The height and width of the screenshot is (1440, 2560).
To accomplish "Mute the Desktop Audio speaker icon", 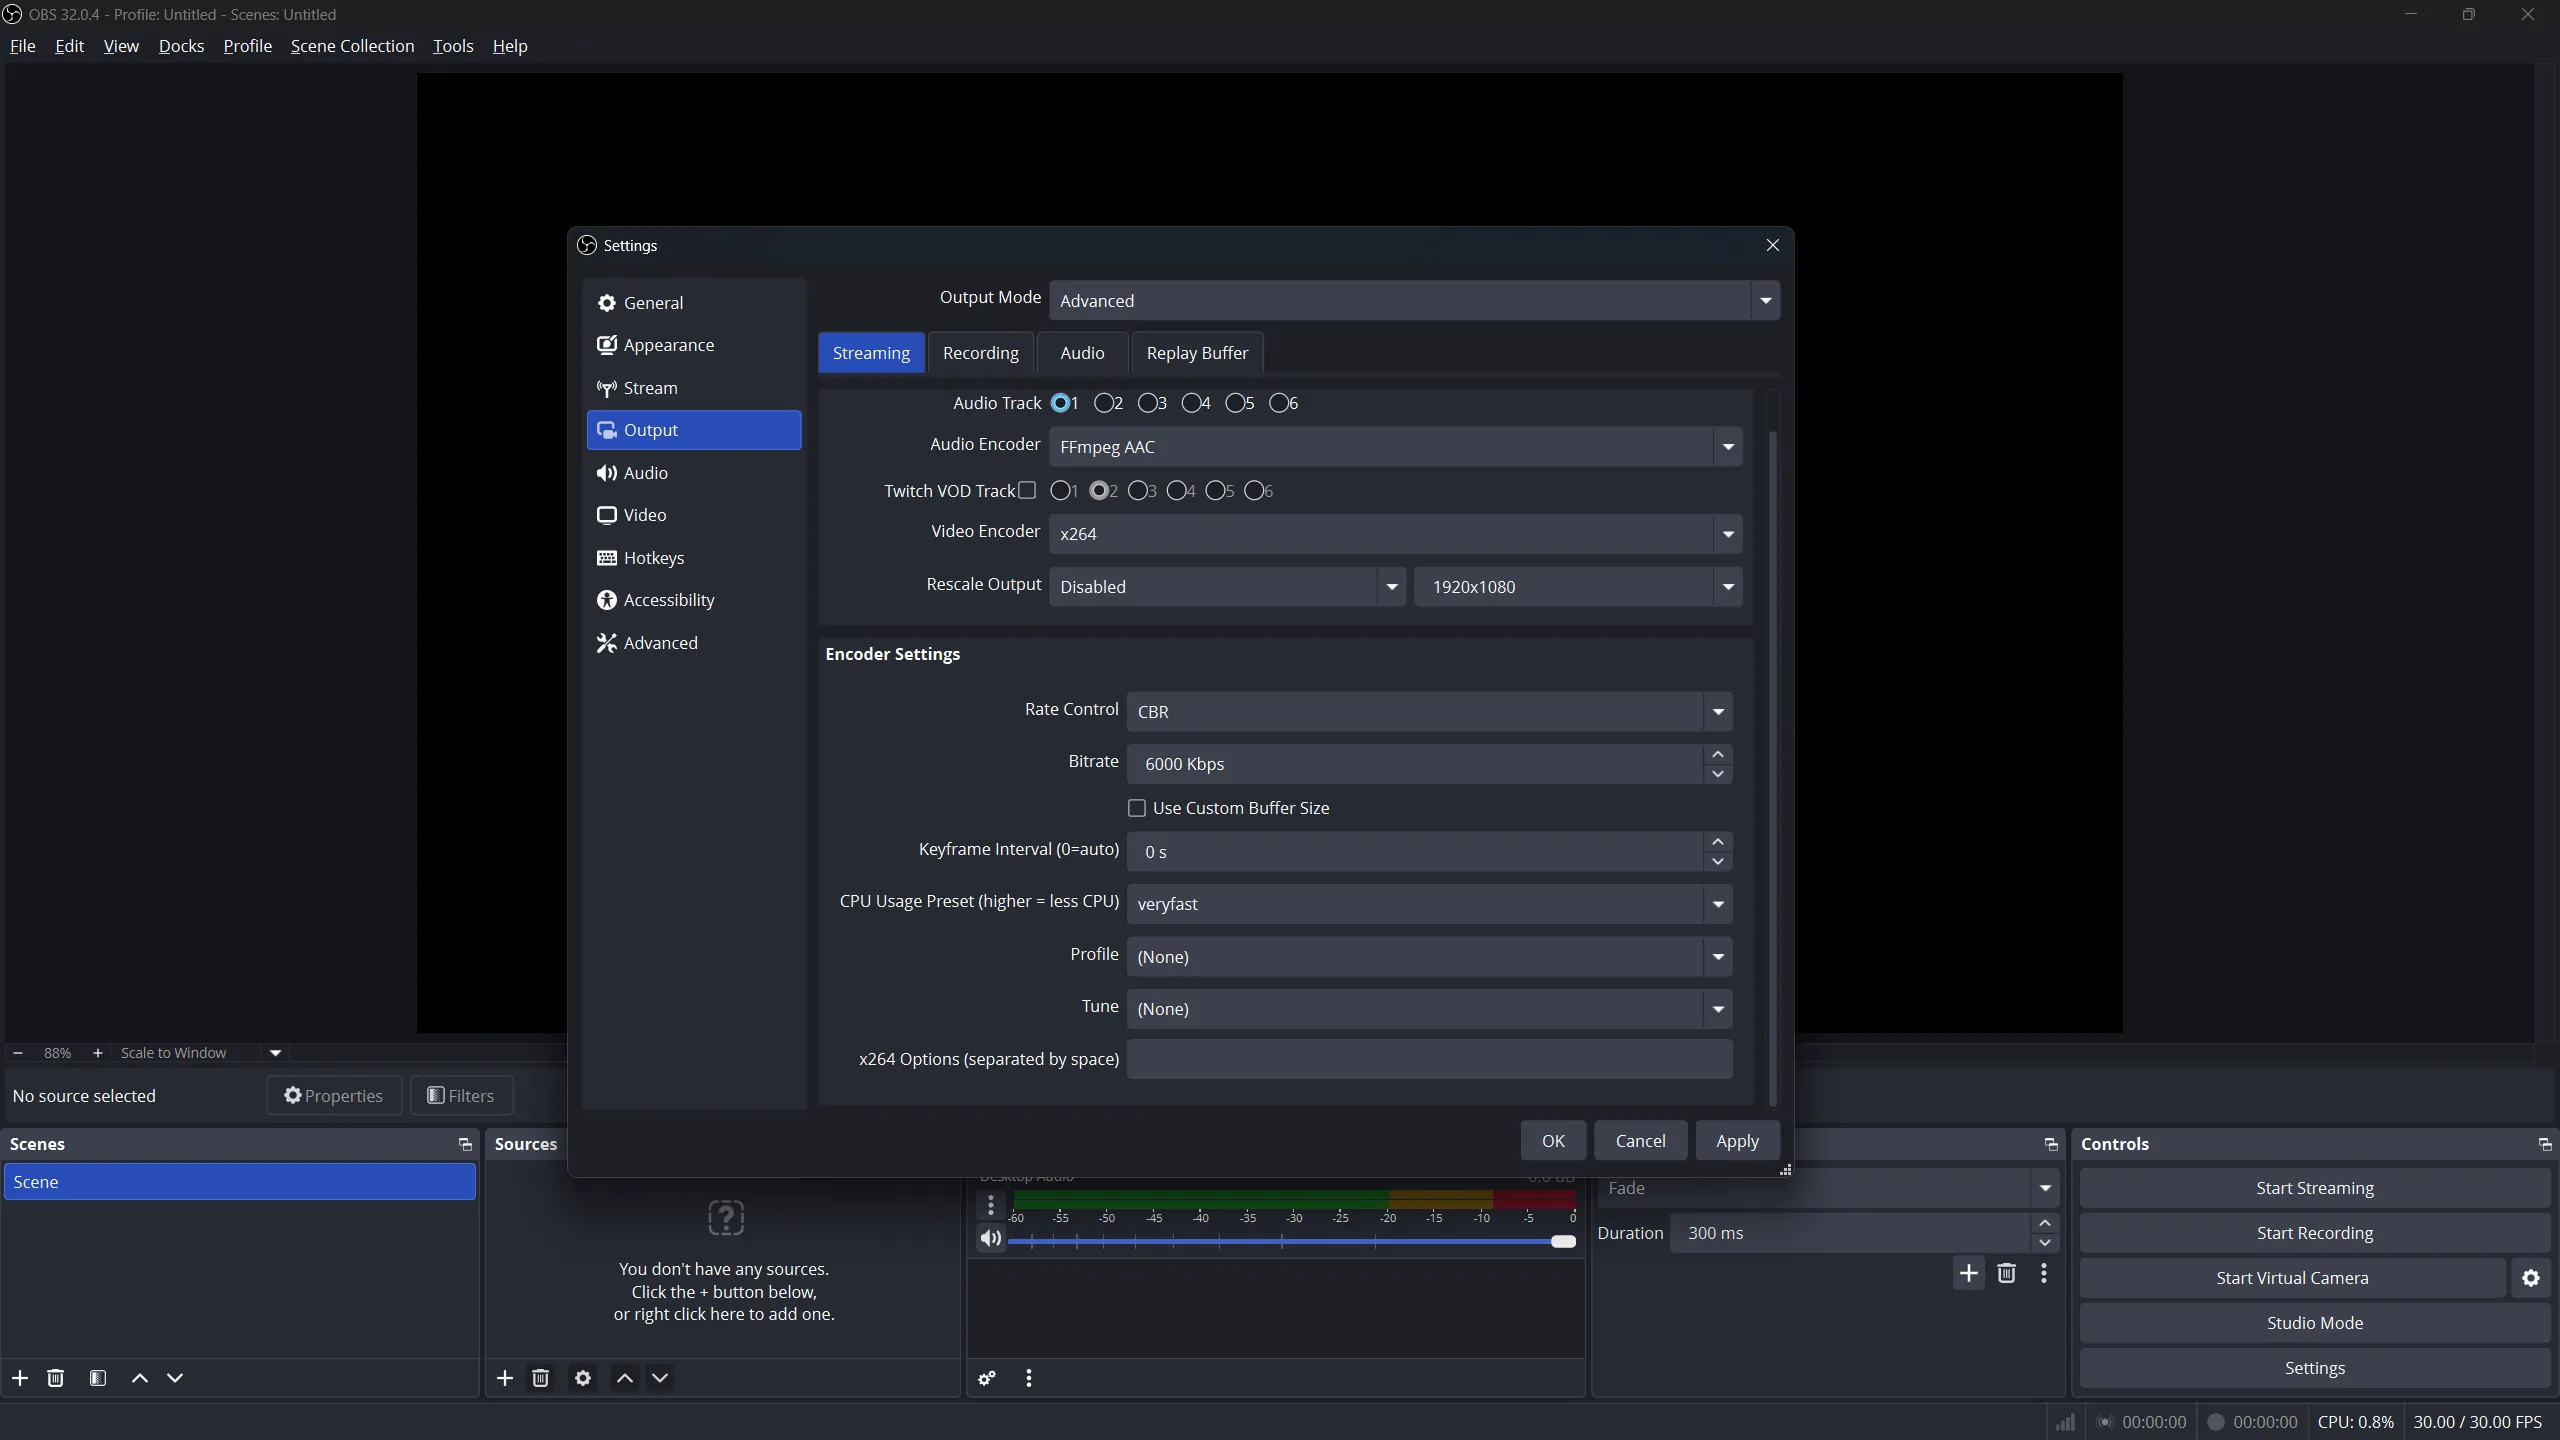I will click(990, 1239).
